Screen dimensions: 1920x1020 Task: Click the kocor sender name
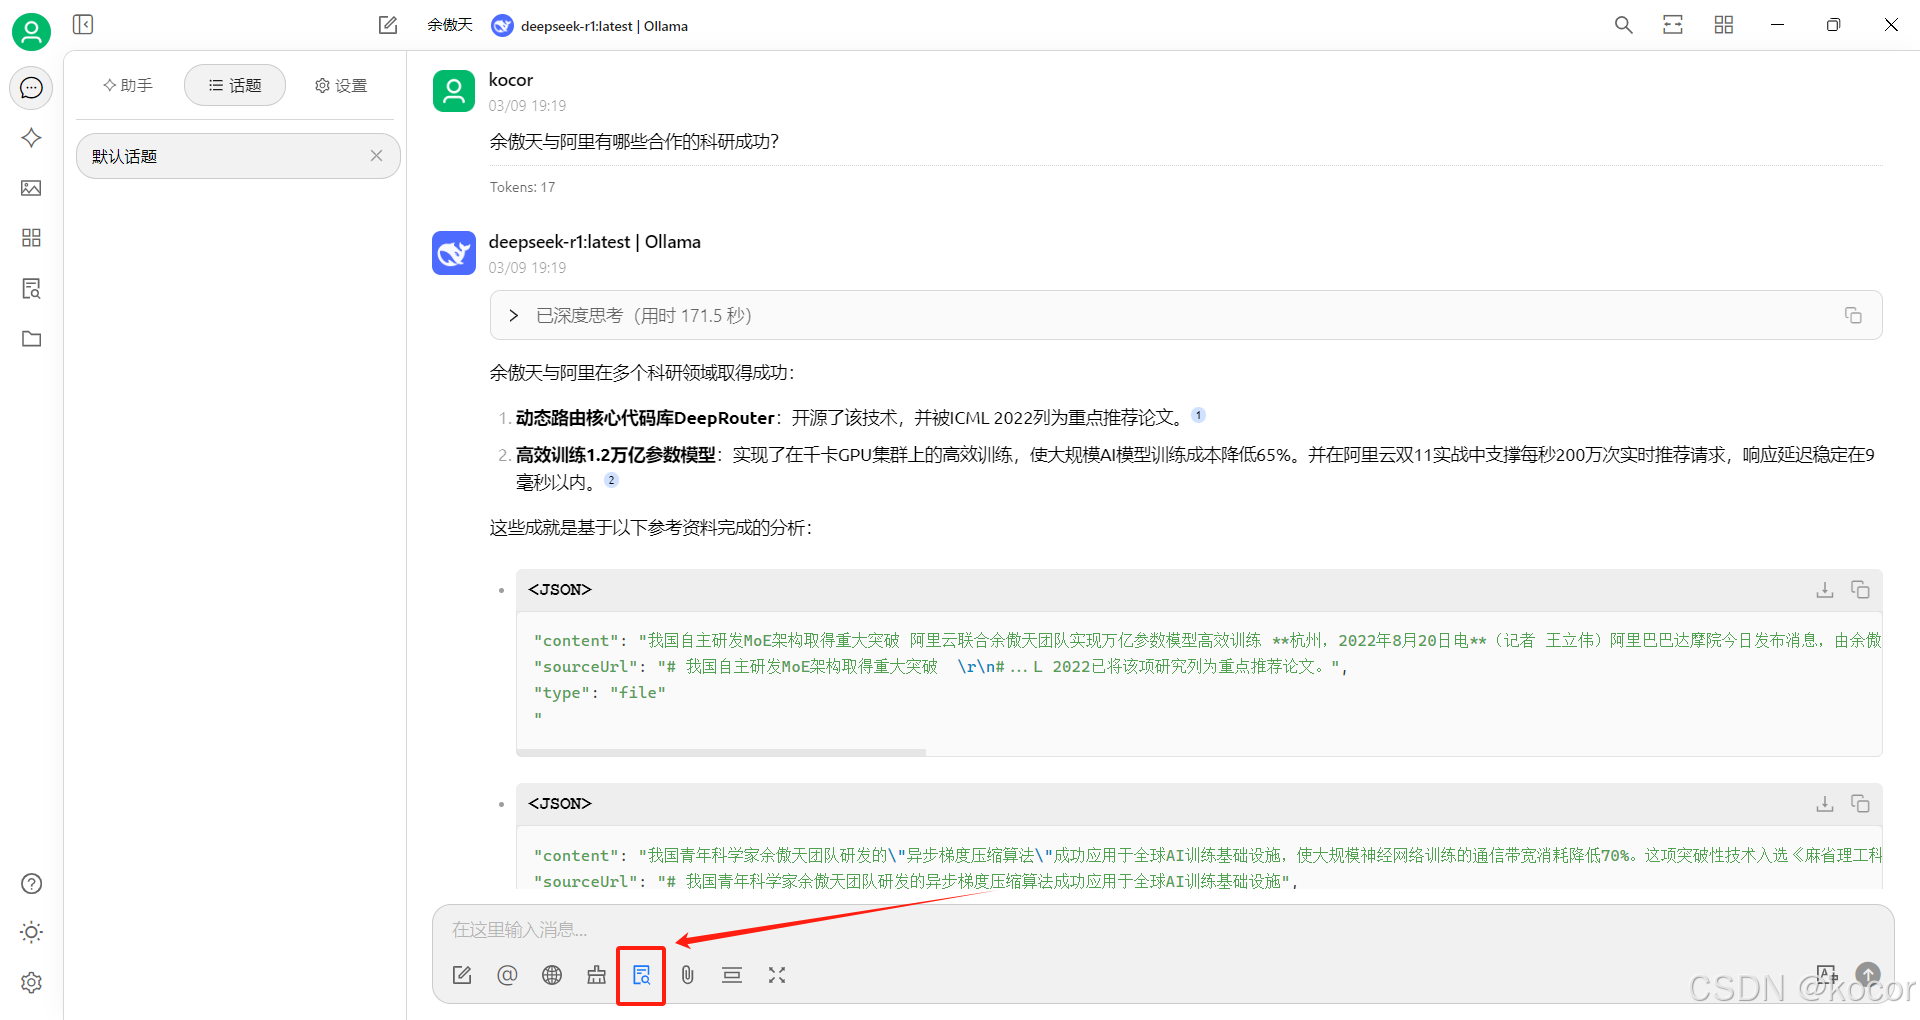[x=510, y=80]
